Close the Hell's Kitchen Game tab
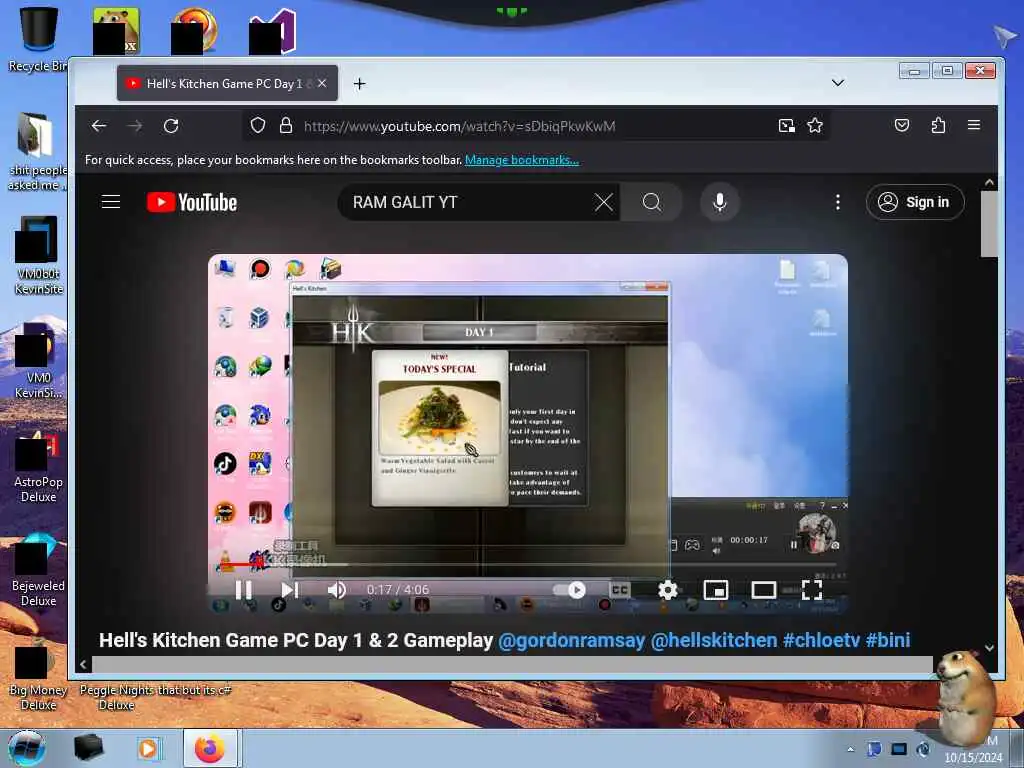Screen dimensions: 1024x768 (322, 84)
